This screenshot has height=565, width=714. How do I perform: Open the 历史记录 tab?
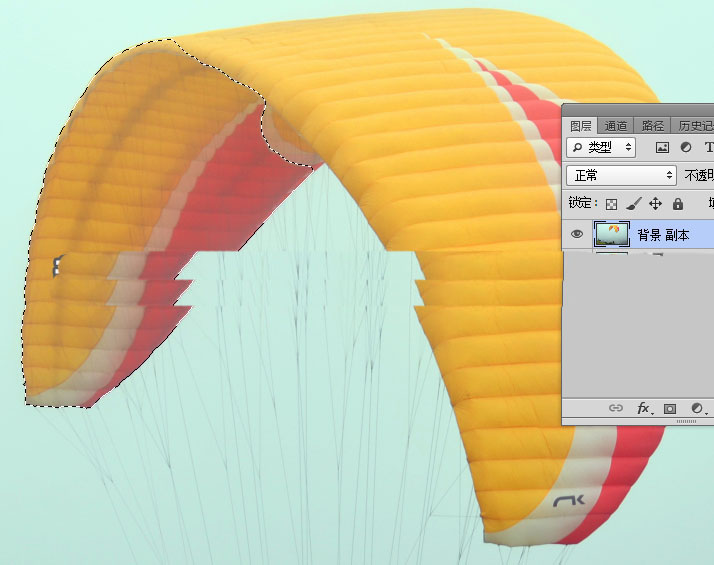pyautogui.click(x=695, y=126)
